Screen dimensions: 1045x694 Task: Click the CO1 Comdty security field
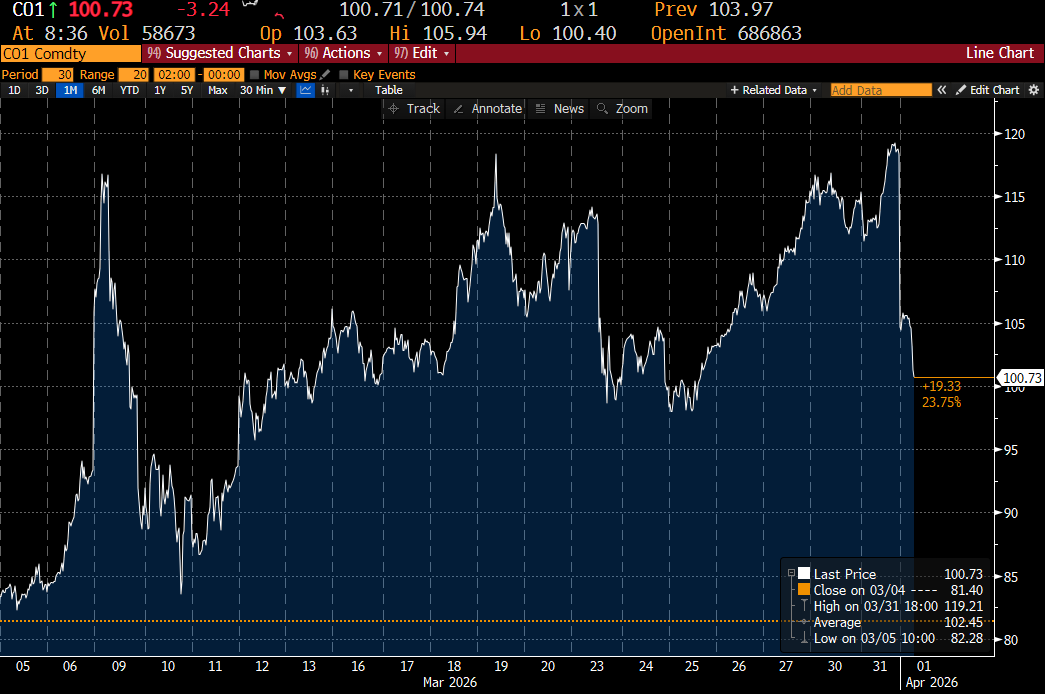click(x=71, y=54)
